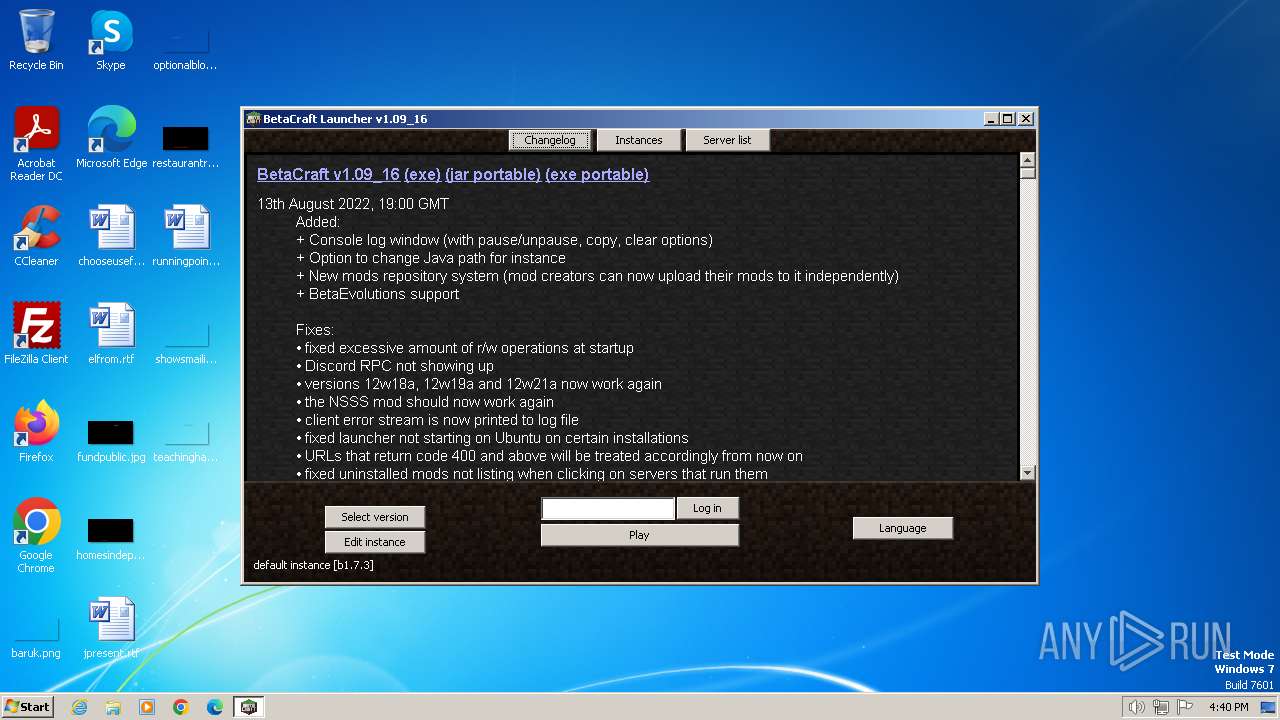Click the changelog scroll down arrow
Image resolution: width=1280 pixels, height=720 pixels.
click(x=1027, y=472)
